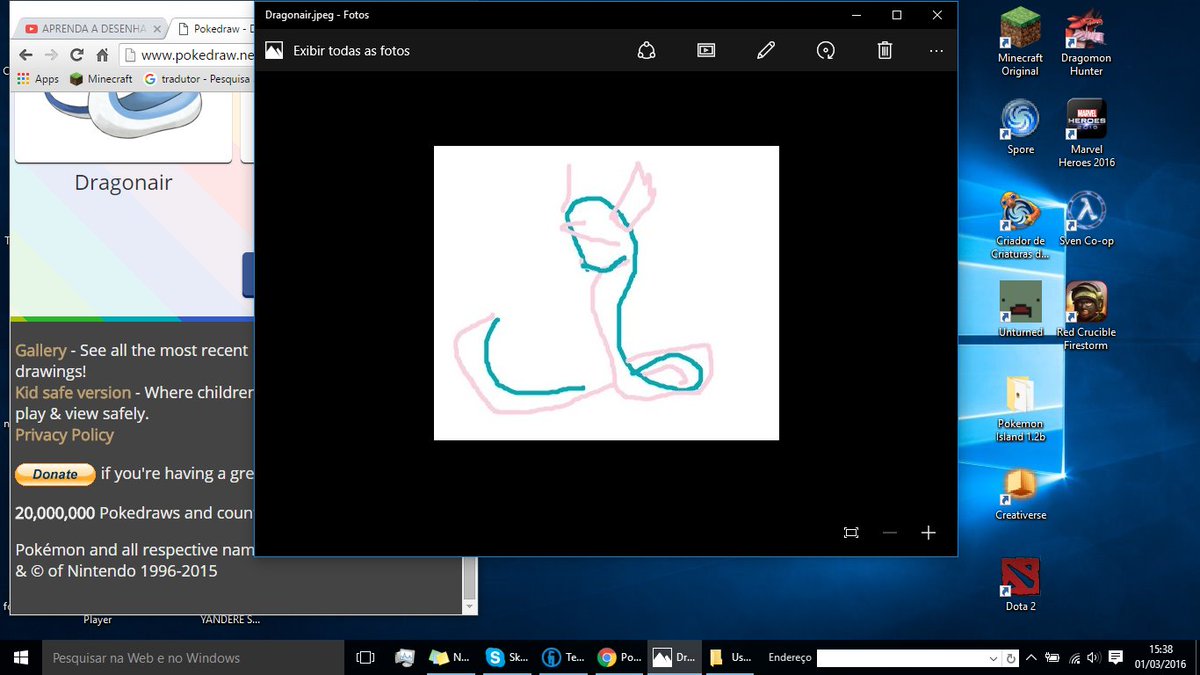The width and height of the screenshot is (1200, 675).
Task: Open Dota 2 desktop shortcut
Action: click(1020, 585)
